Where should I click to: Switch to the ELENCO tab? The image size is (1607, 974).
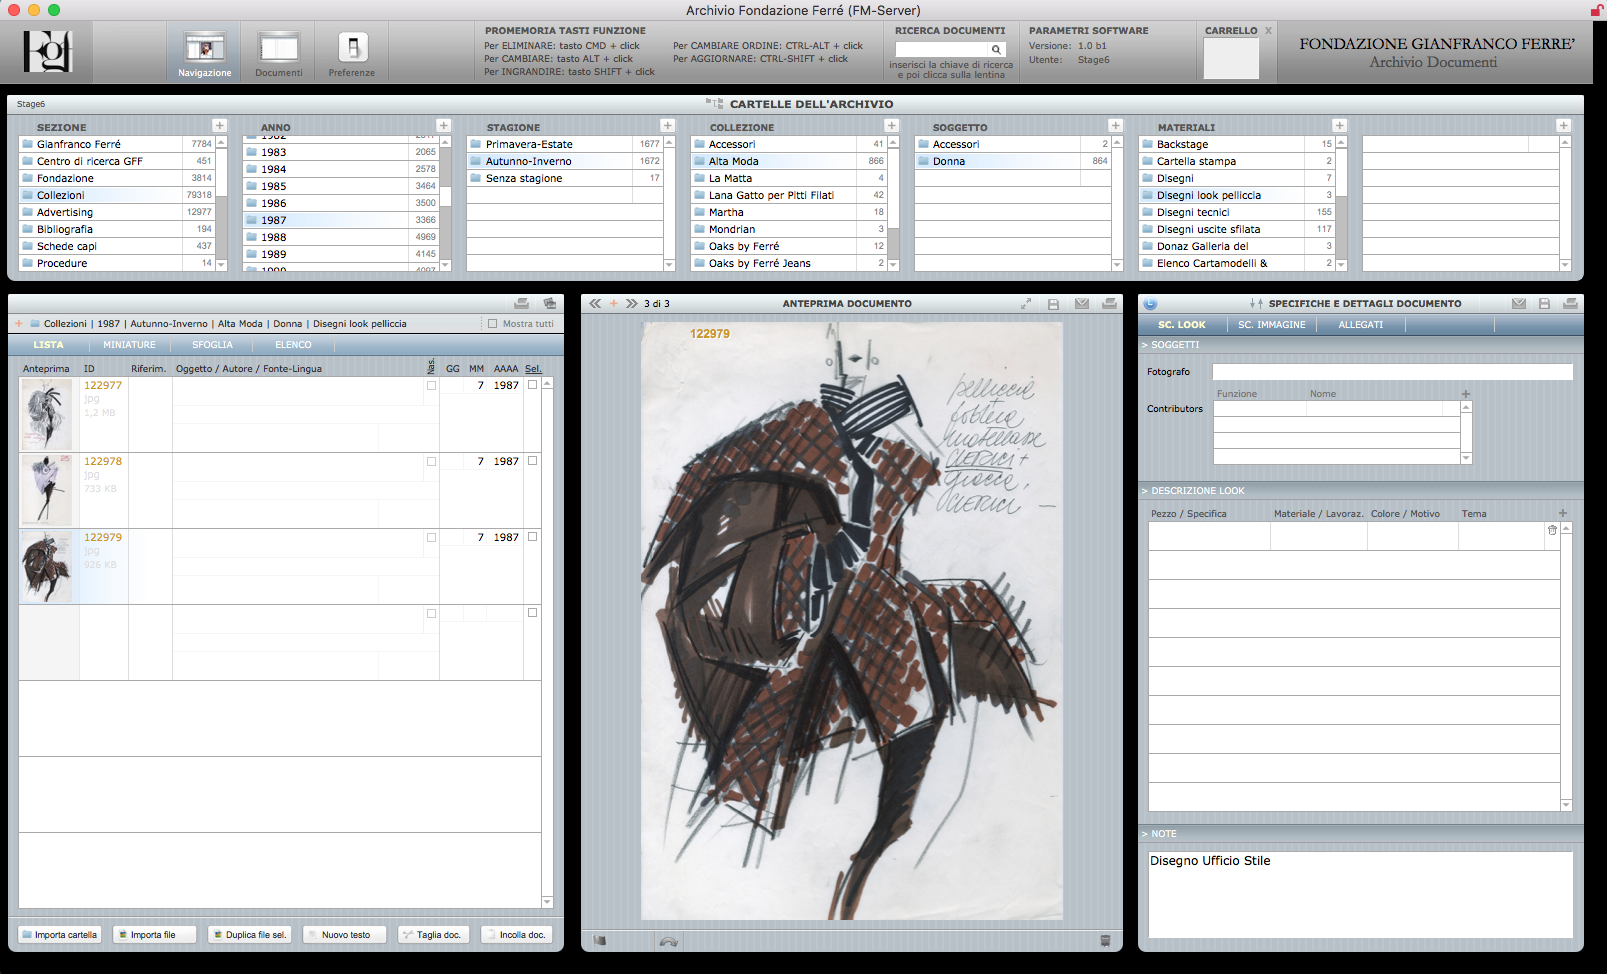tap(293, 344)
